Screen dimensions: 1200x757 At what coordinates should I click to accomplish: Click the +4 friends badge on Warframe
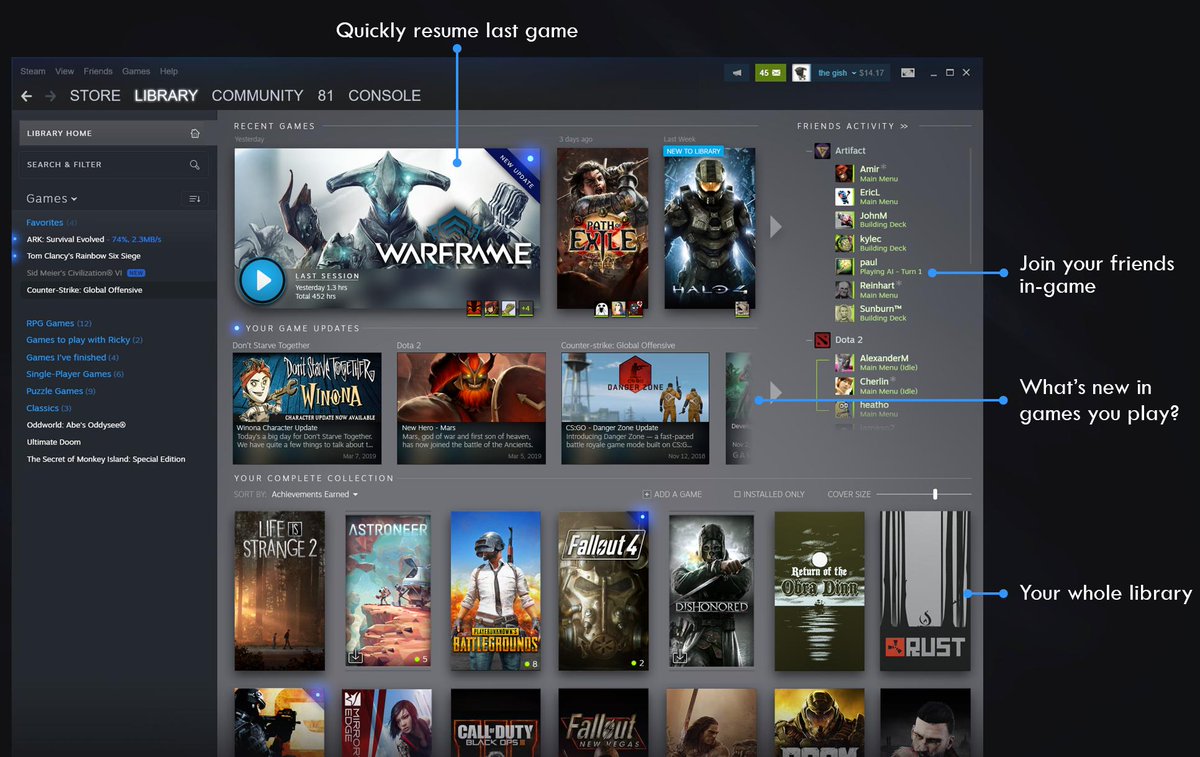tap(526, 308)
